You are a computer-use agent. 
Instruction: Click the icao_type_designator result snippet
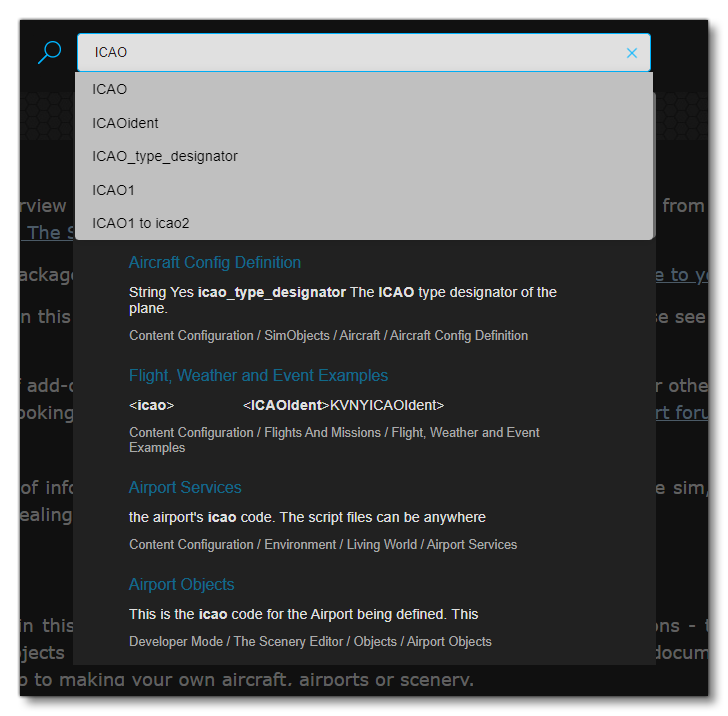(x=343, y=300)
